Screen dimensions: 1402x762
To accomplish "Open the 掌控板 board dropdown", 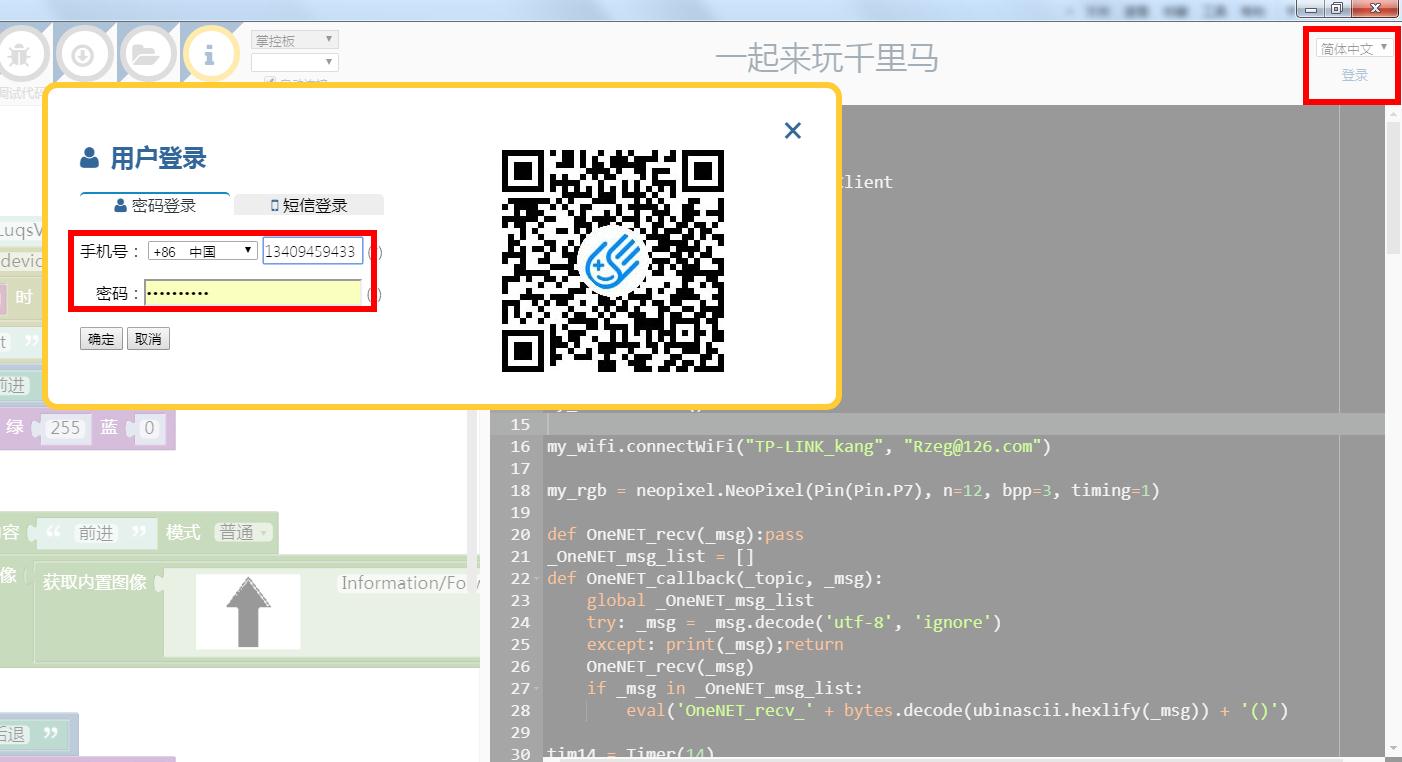I will pos(295,40).
